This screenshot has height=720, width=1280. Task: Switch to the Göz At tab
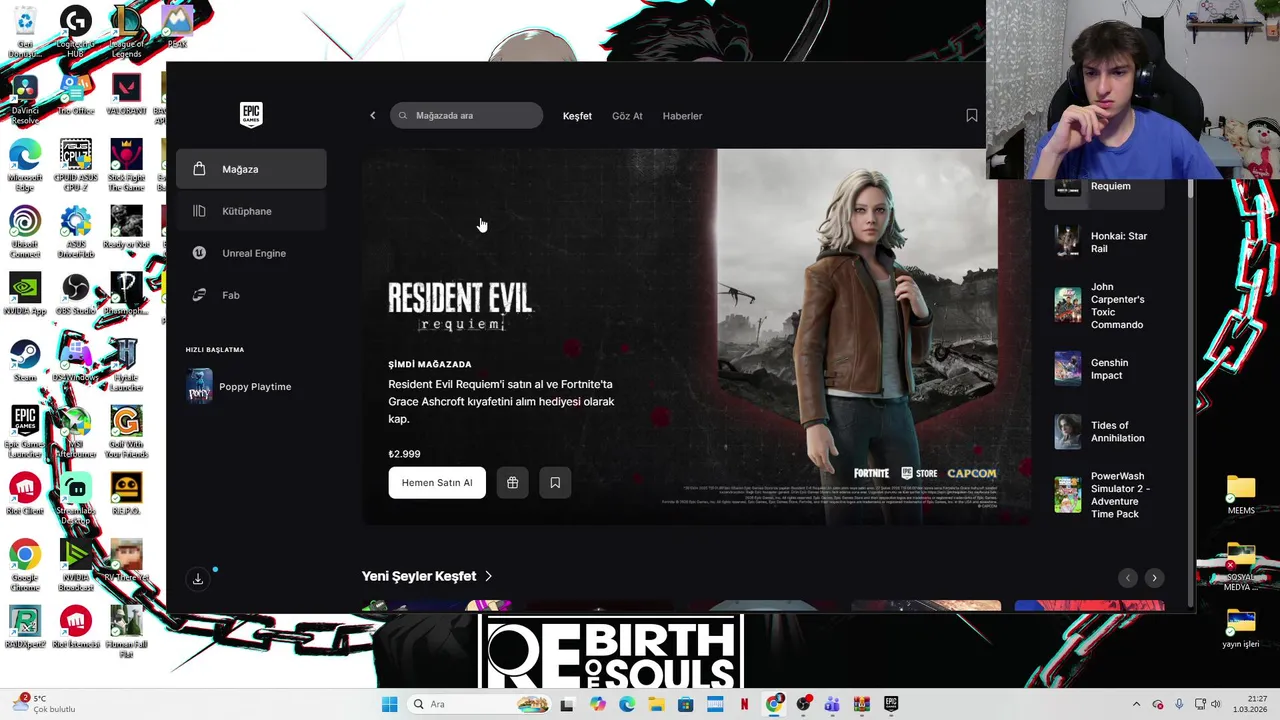pyautogui.click(x=627, y=116)
